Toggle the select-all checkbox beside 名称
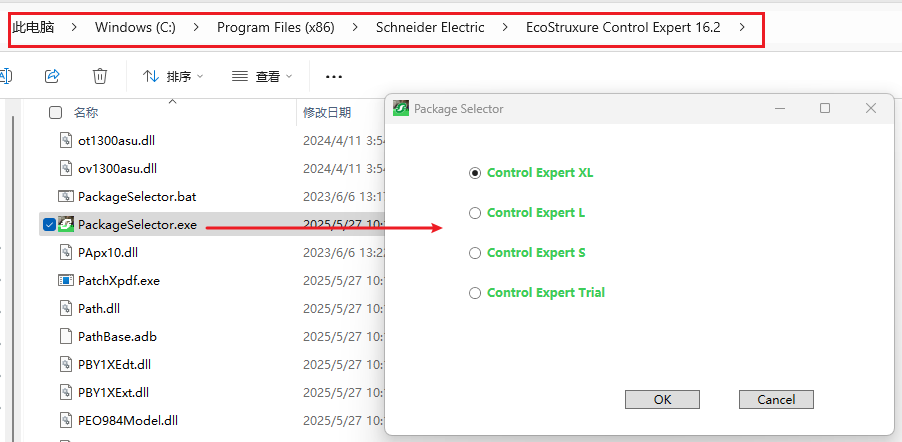The image size is (902, 442). pos(55,113)
